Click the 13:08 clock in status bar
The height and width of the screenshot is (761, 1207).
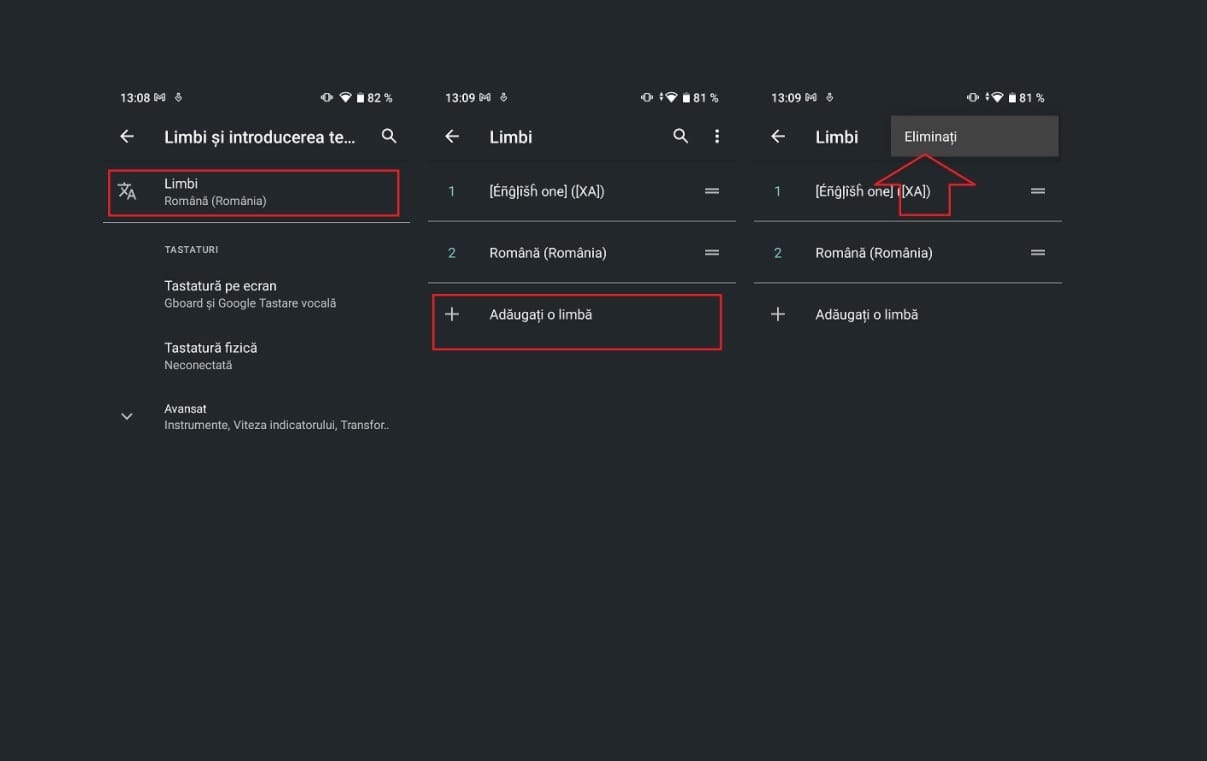pos(135,98)
